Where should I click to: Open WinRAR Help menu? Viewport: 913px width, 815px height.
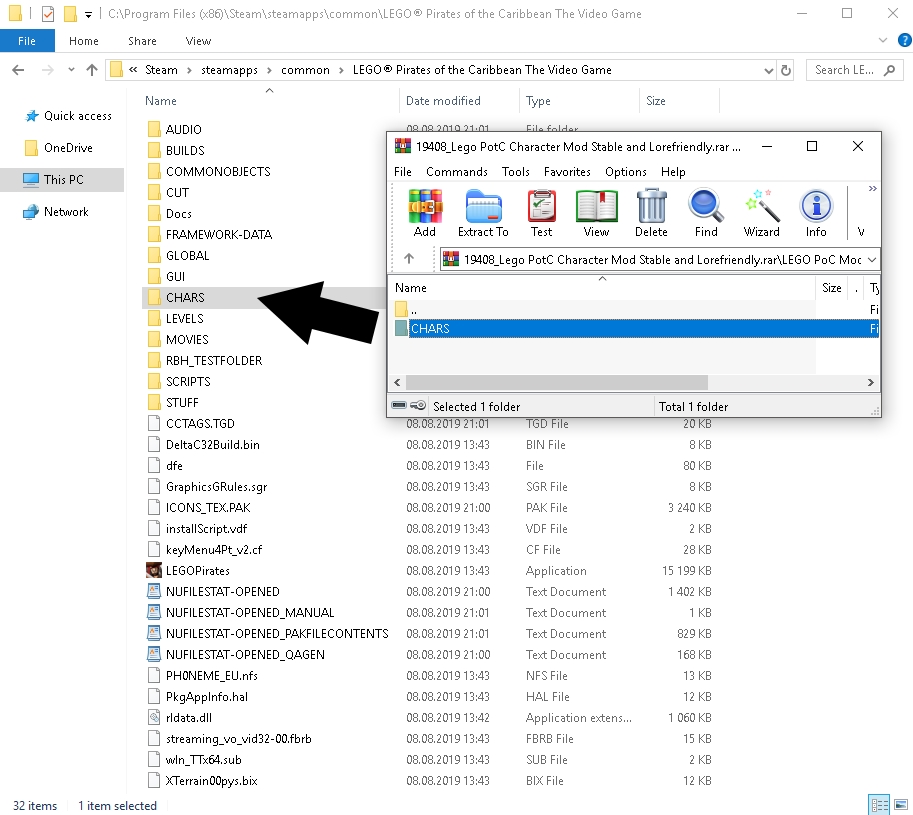pyautogui.click(x=673, y=172)
